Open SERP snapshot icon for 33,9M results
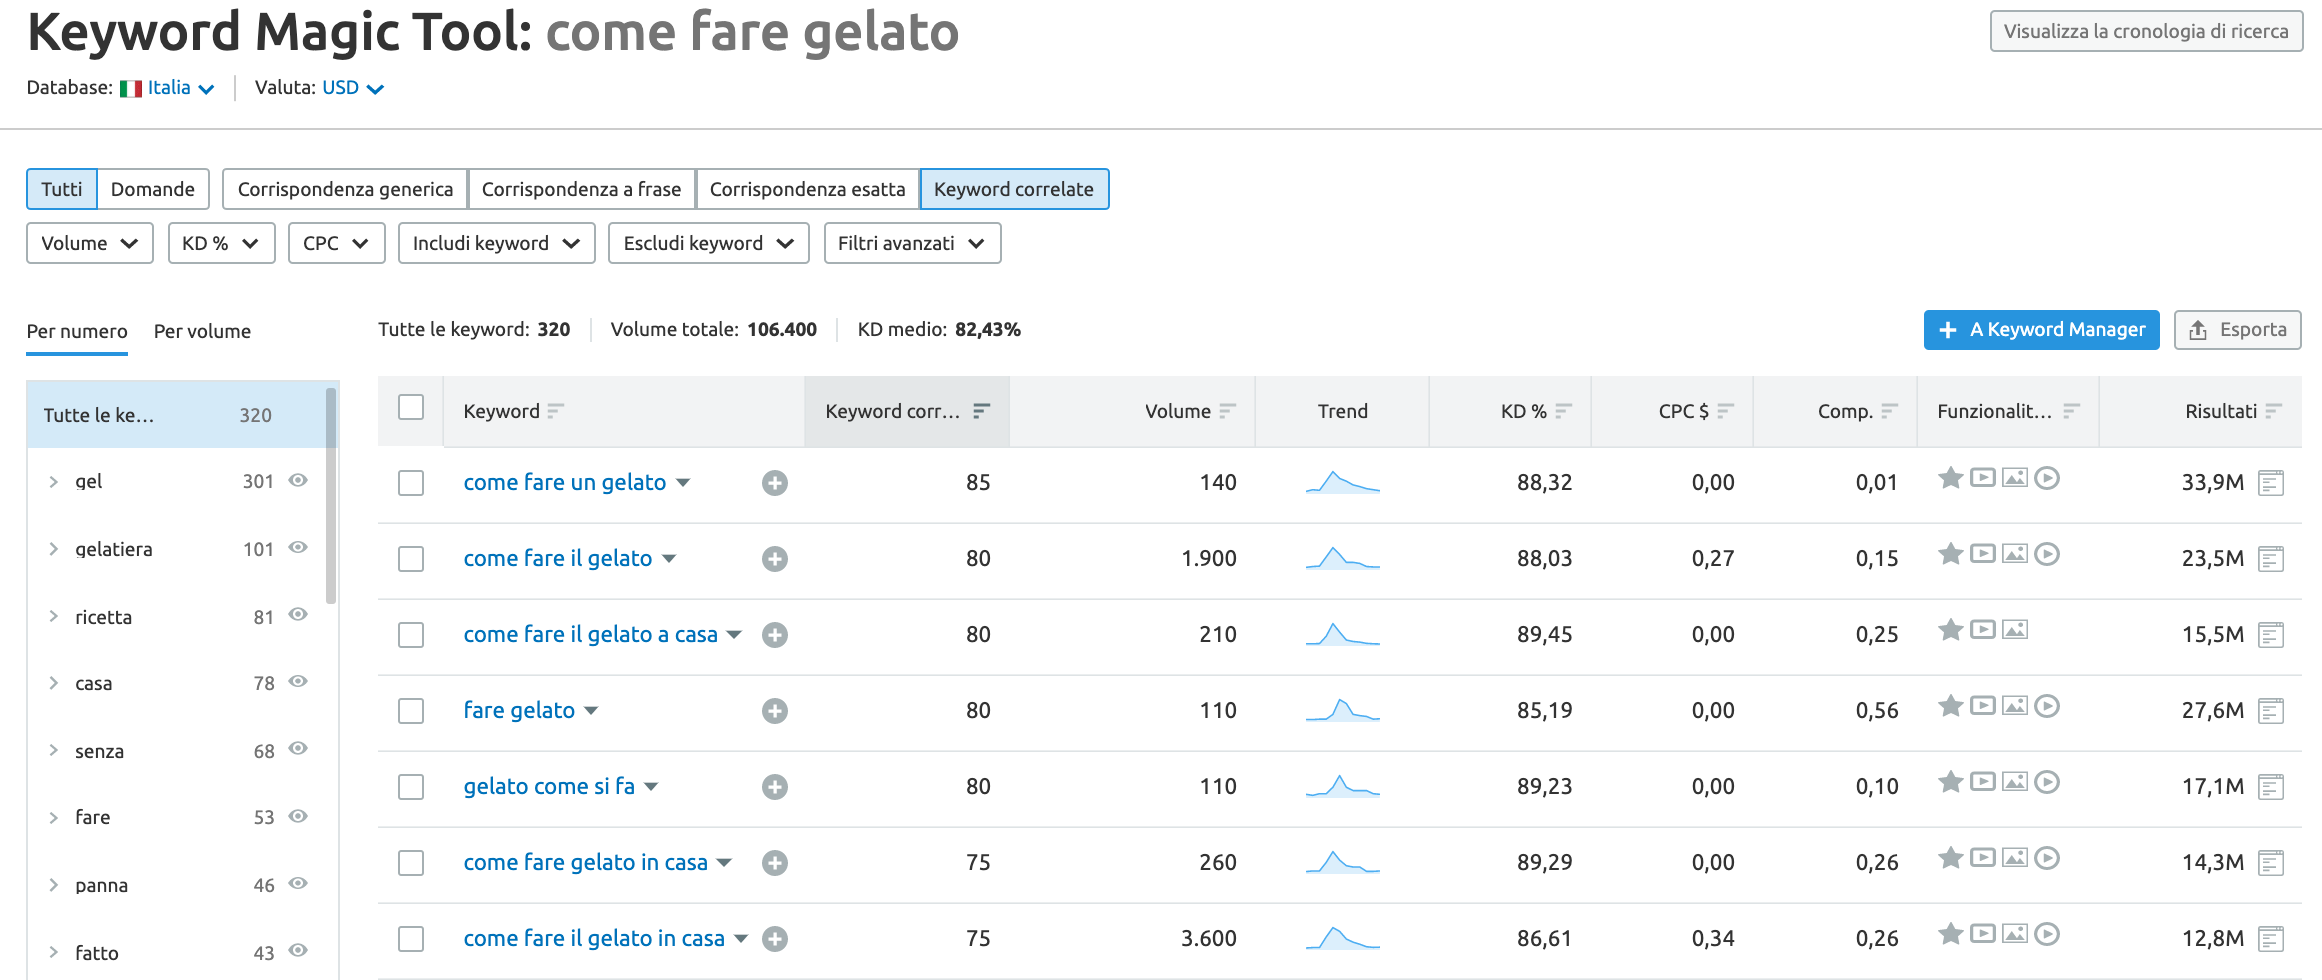 click(2271, 483)
